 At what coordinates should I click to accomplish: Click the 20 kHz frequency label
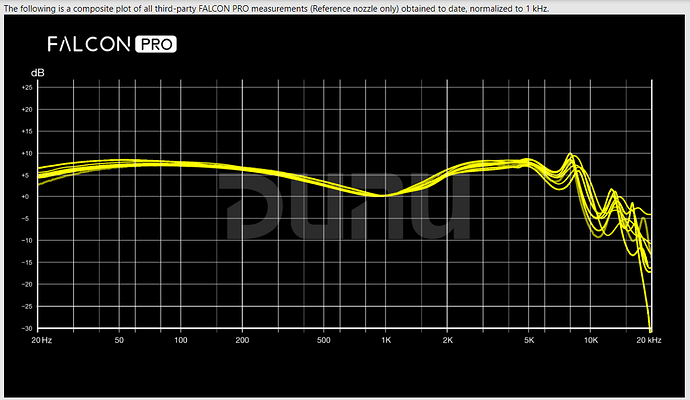click(x=649, y=340)
